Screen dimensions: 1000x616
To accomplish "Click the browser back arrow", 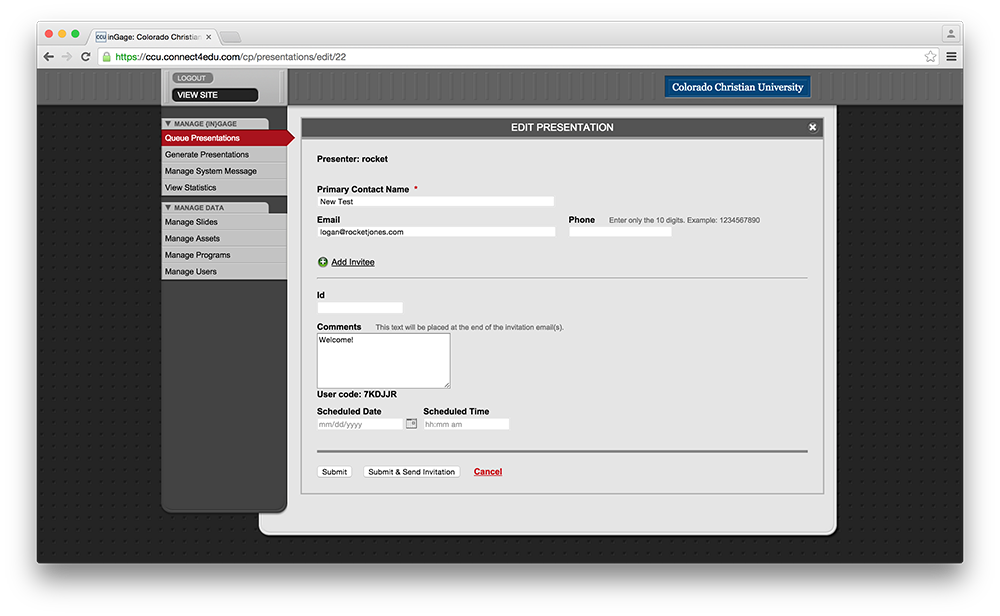I will [x=49, y=57].
